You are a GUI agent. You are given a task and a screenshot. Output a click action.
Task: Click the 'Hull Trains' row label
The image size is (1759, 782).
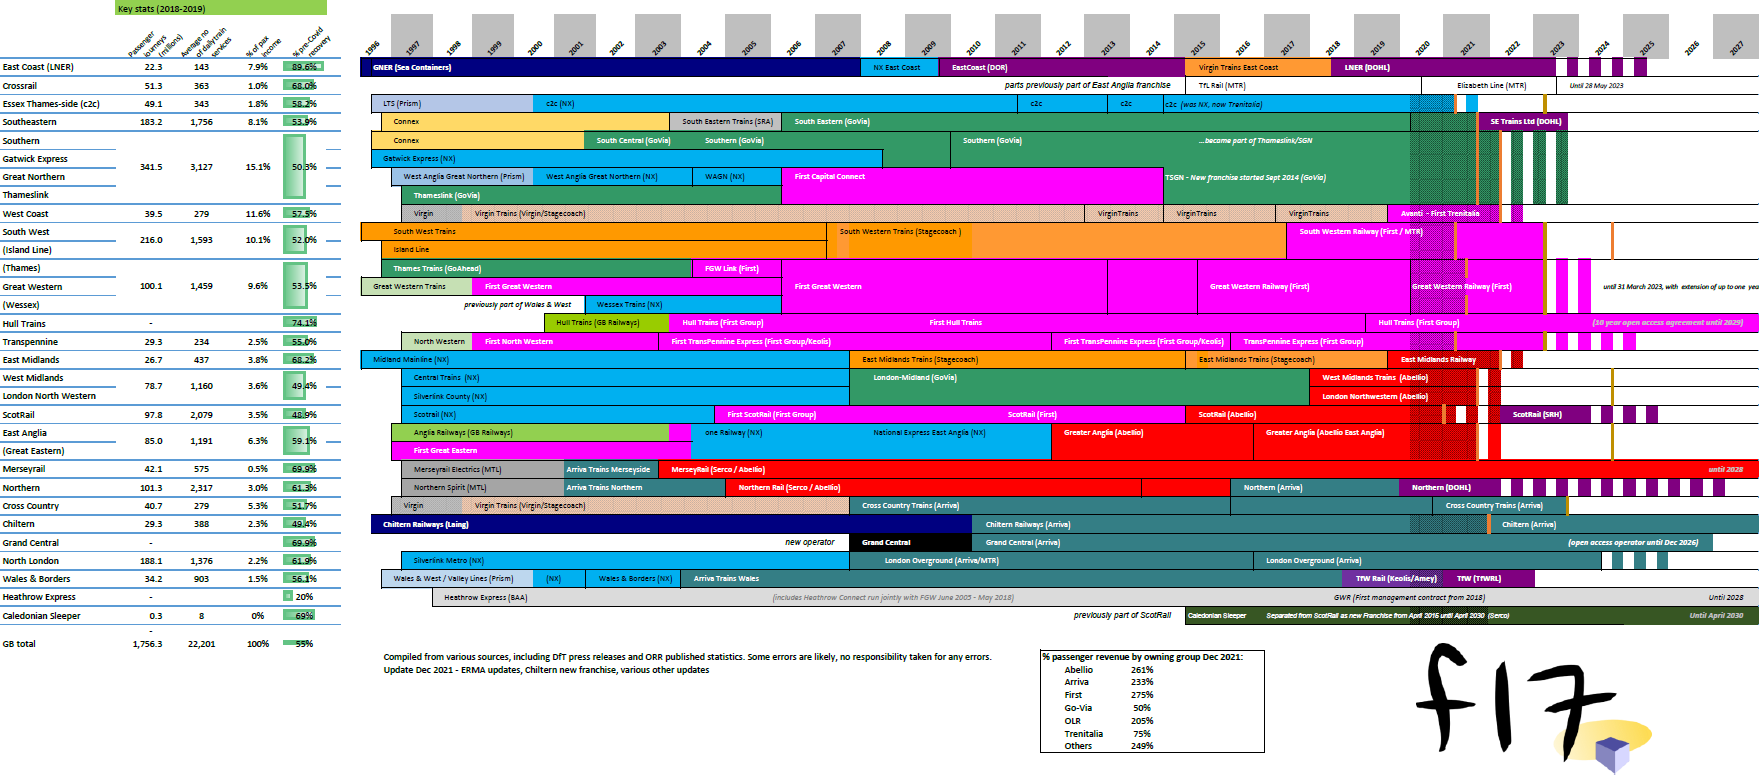pyautogui.click(x=24, y=324)
